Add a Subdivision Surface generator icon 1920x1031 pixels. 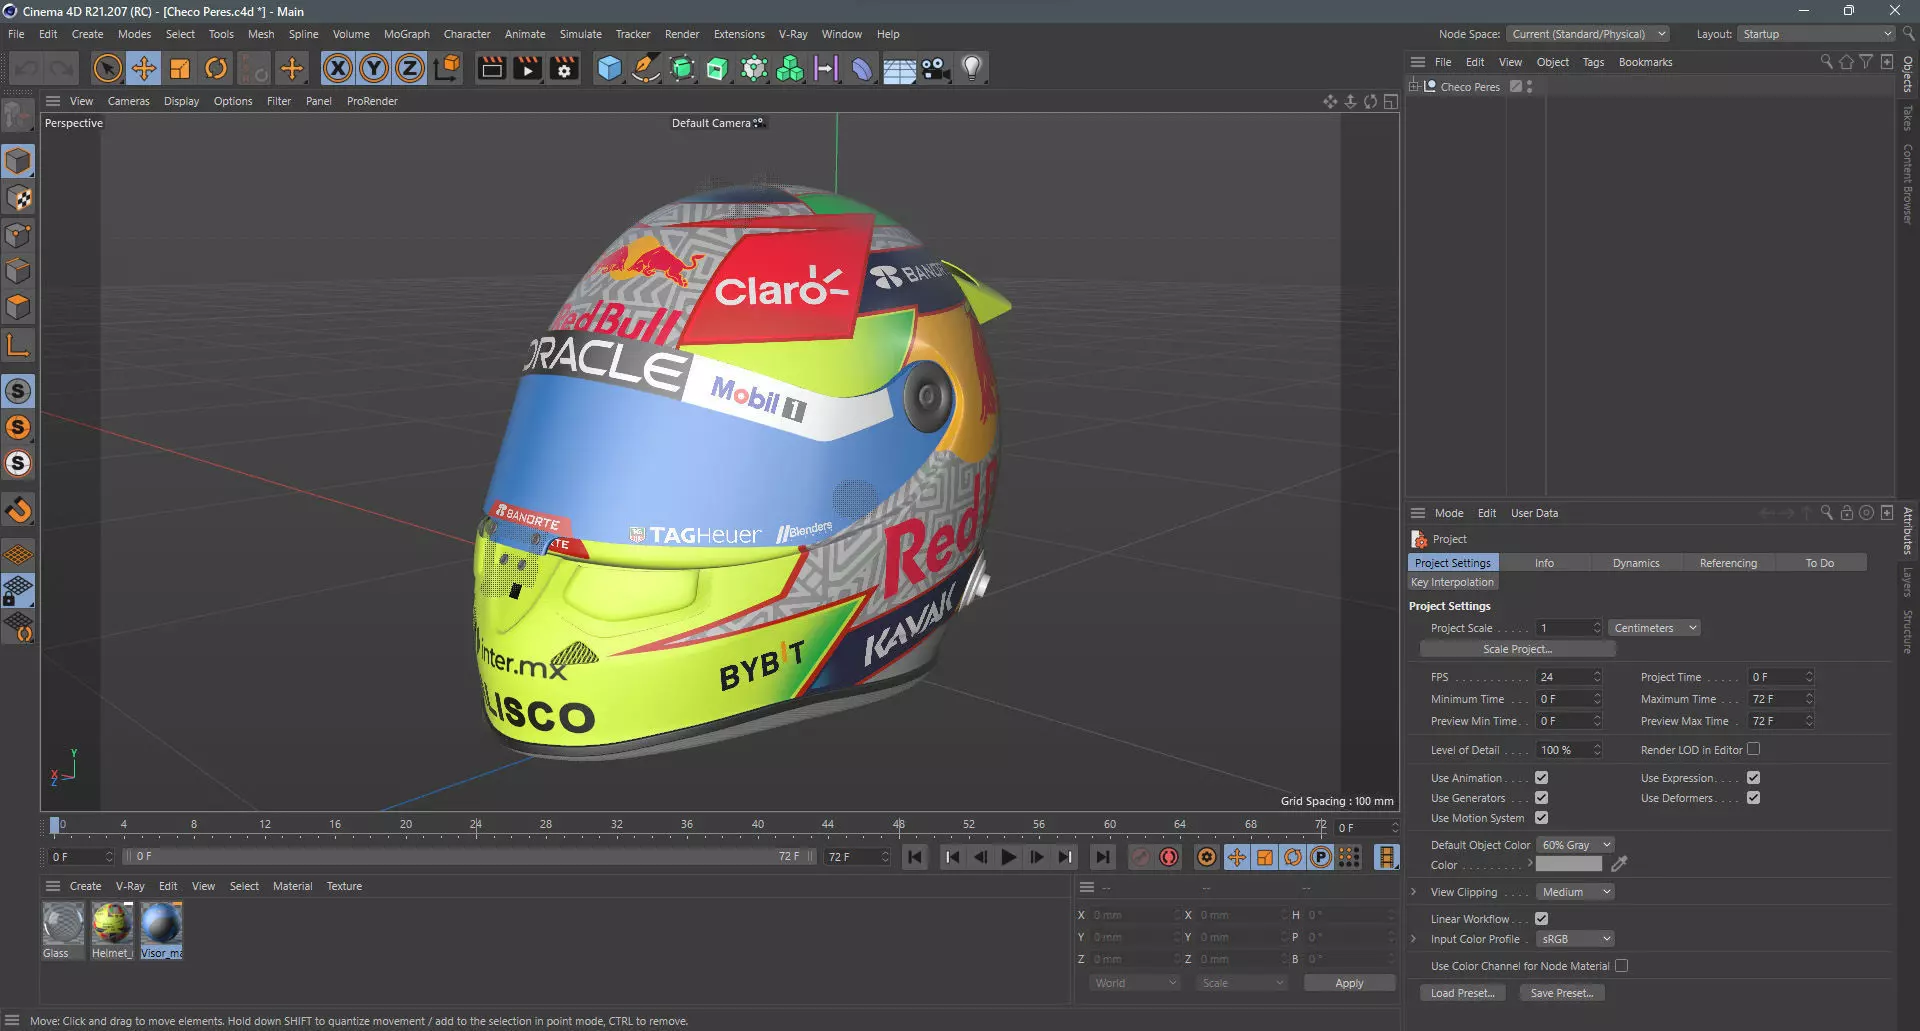click(682, 68)
